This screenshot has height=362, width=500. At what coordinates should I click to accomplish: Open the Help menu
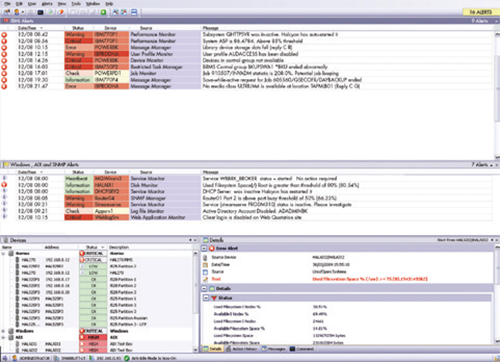point(109,4)
